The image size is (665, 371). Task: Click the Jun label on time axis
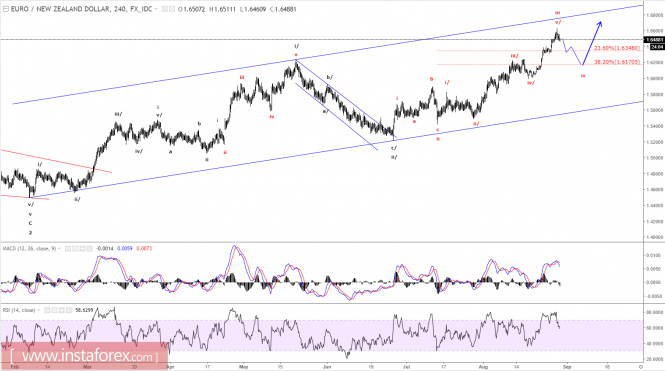(x=327, y=367)
